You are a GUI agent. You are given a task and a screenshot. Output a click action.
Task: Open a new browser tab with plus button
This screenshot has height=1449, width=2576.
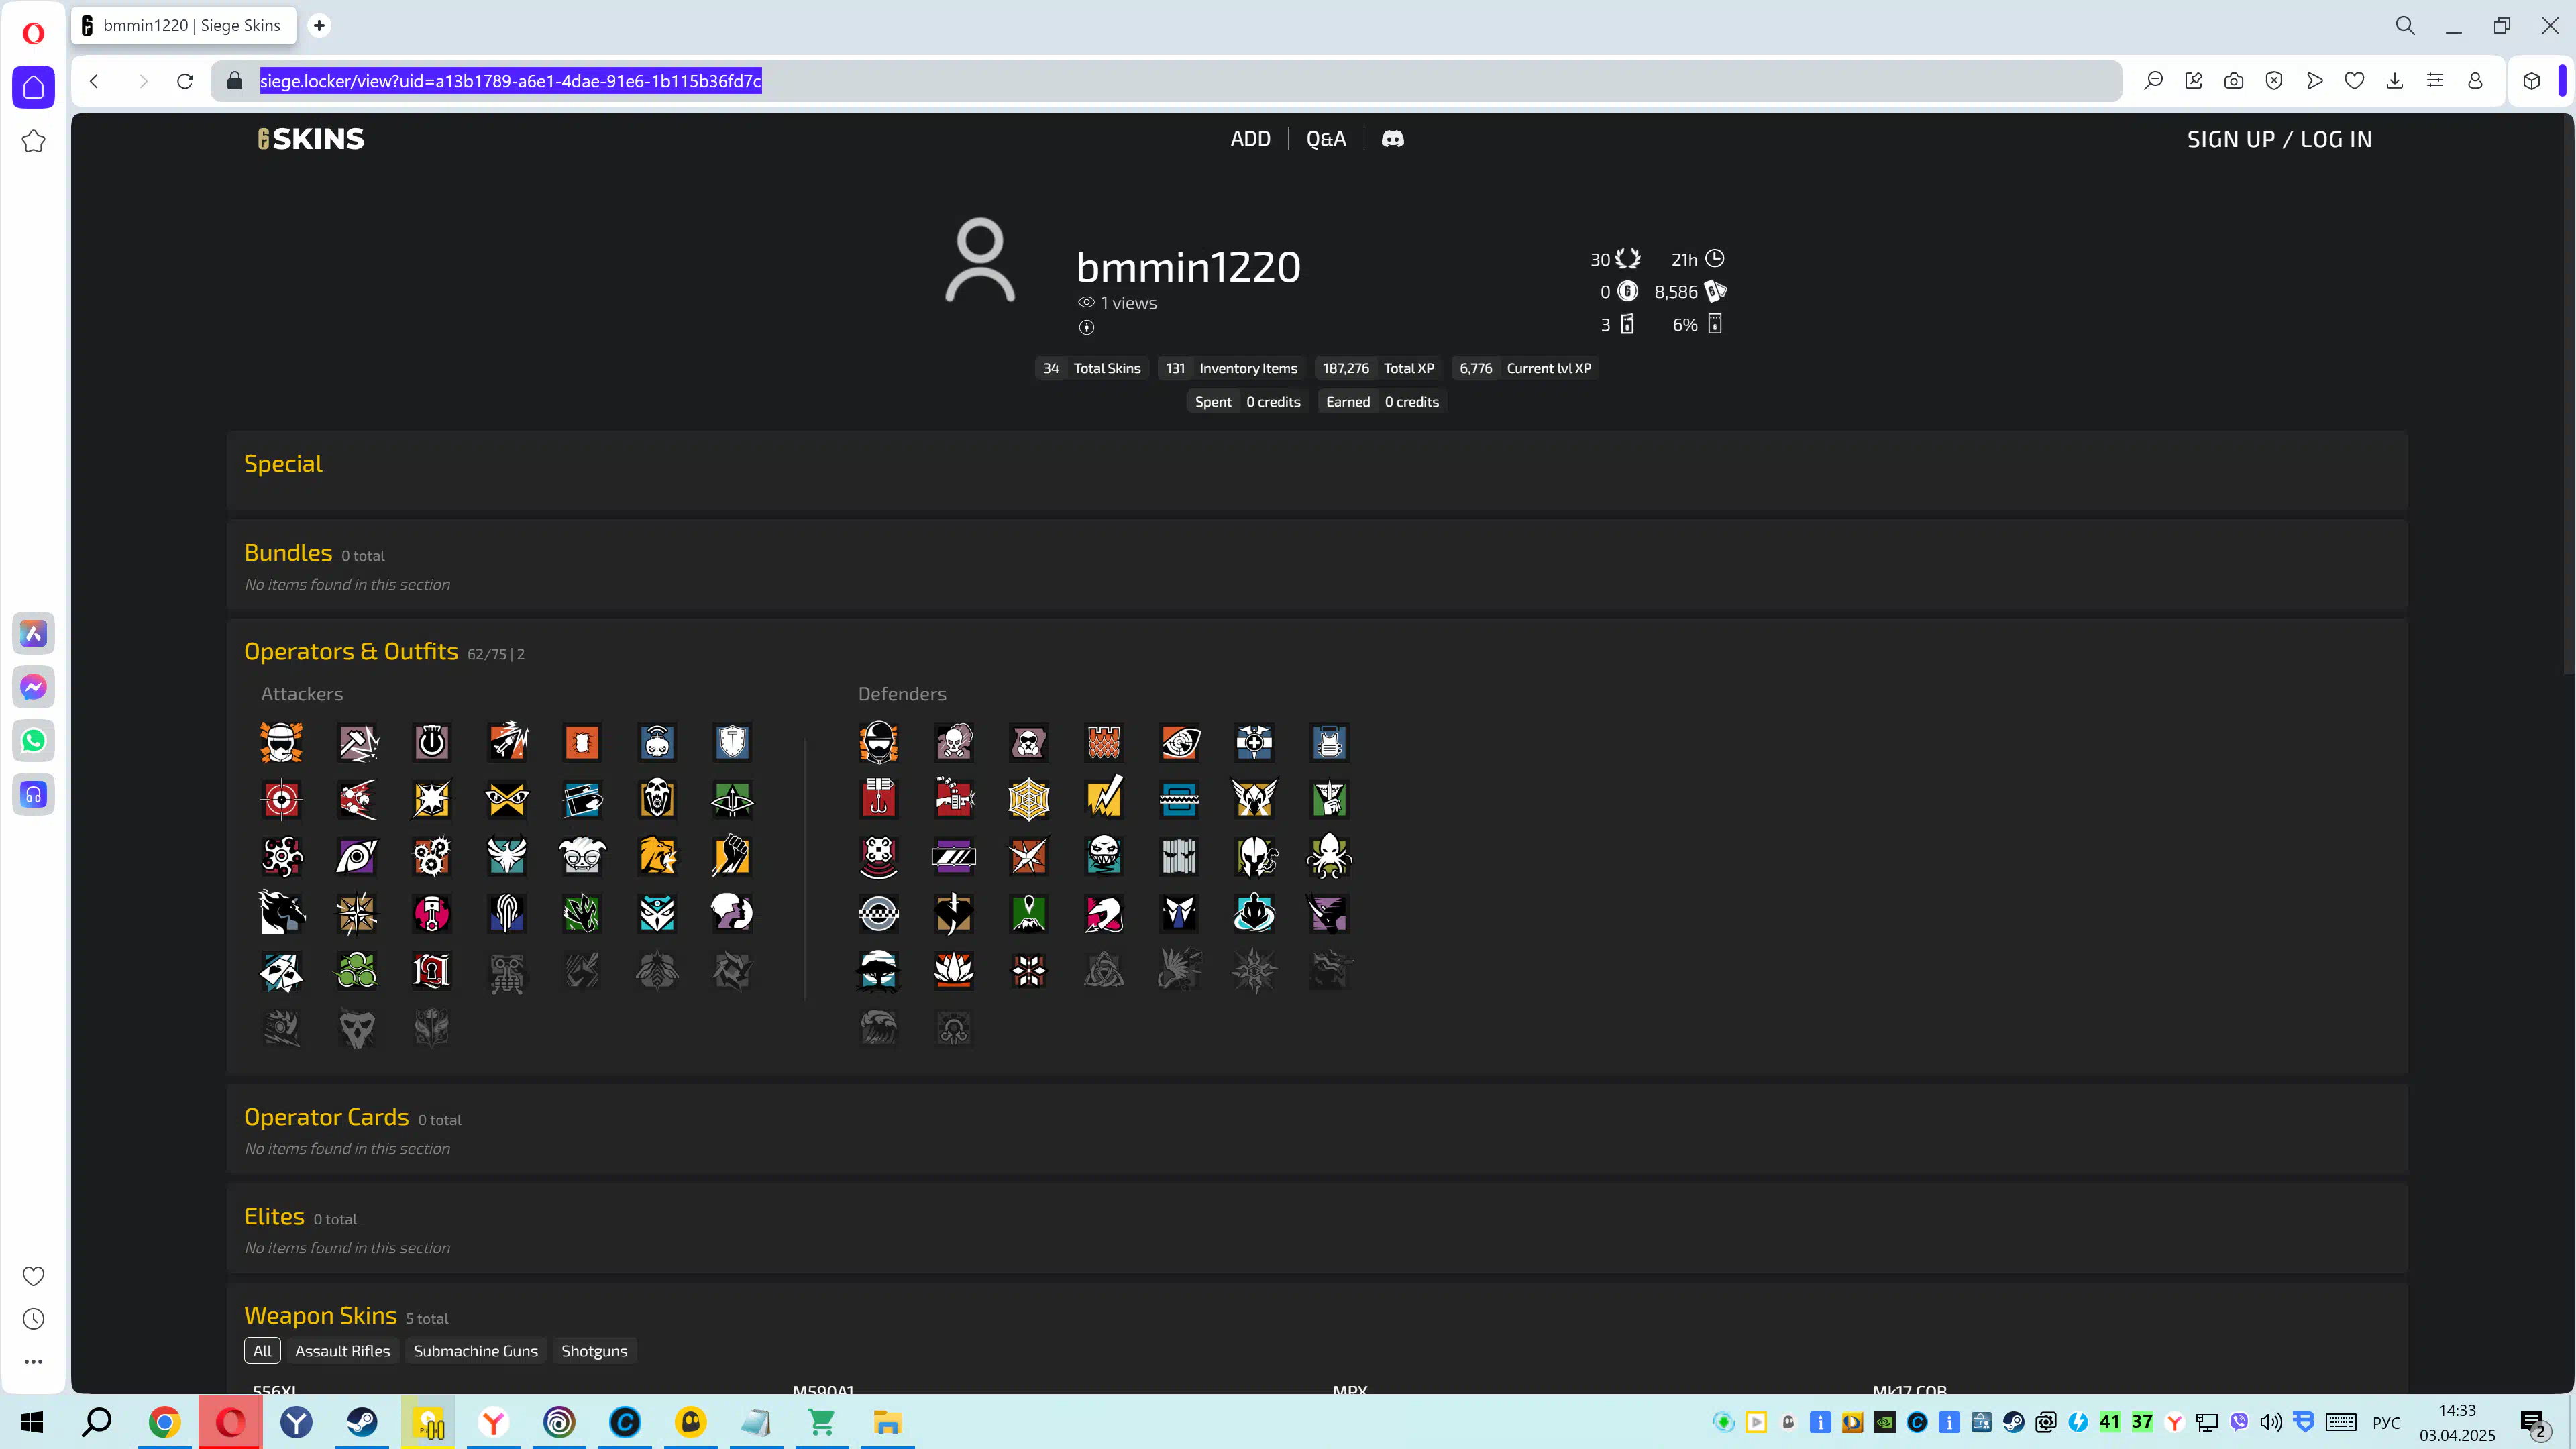319,25
